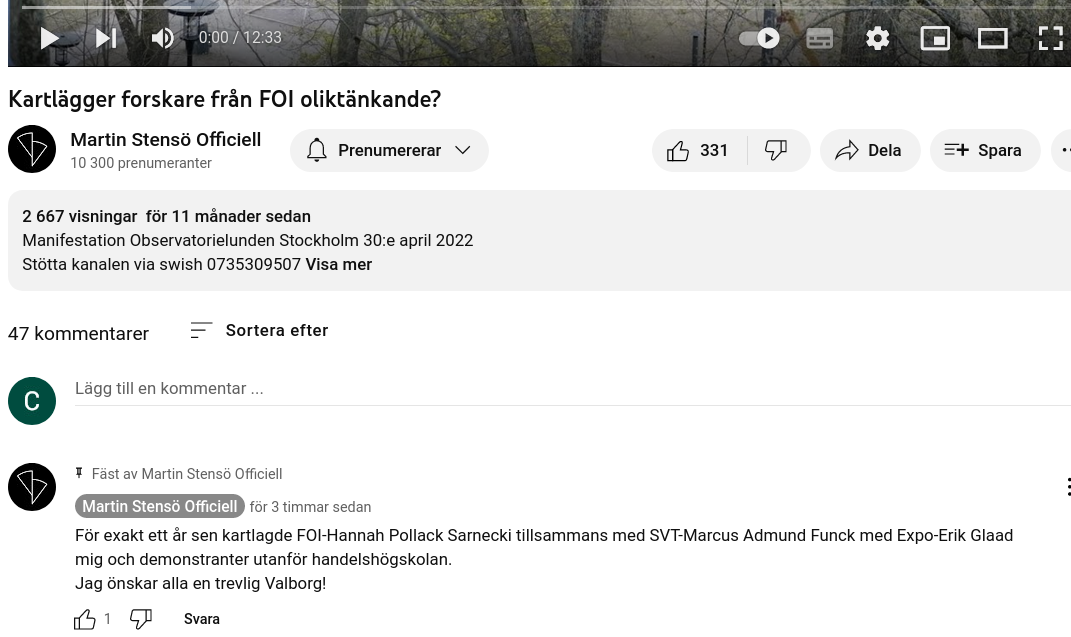Image resolution: width=1071 pixels, height=637 pixels.
Task: Dislike the video
Action: point(777,150)
